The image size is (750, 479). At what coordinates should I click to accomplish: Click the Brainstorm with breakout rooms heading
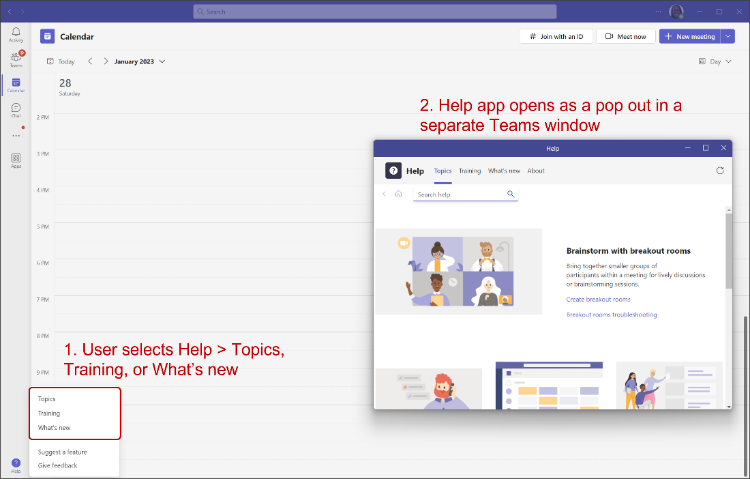pos(629,251)
